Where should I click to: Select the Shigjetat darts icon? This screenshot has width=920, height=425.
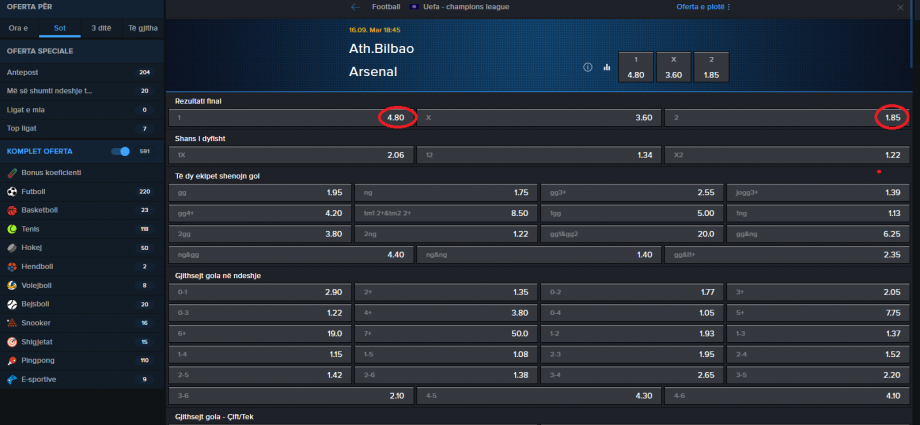(x=12, y=342)
